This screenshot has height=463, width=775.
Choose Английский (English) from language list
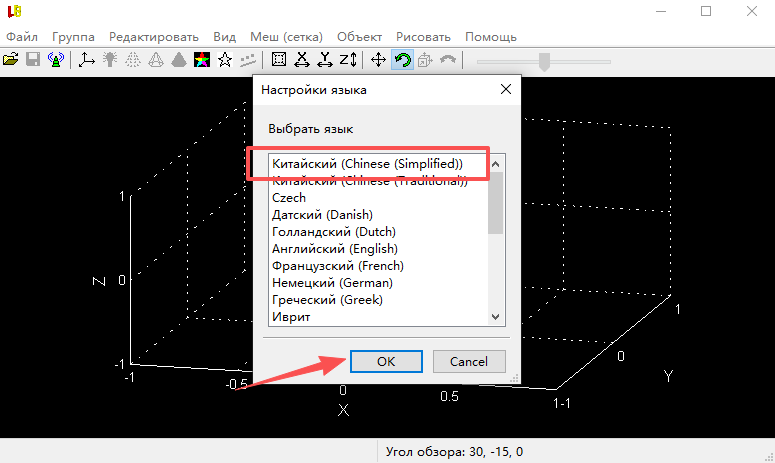pos(334,248)
